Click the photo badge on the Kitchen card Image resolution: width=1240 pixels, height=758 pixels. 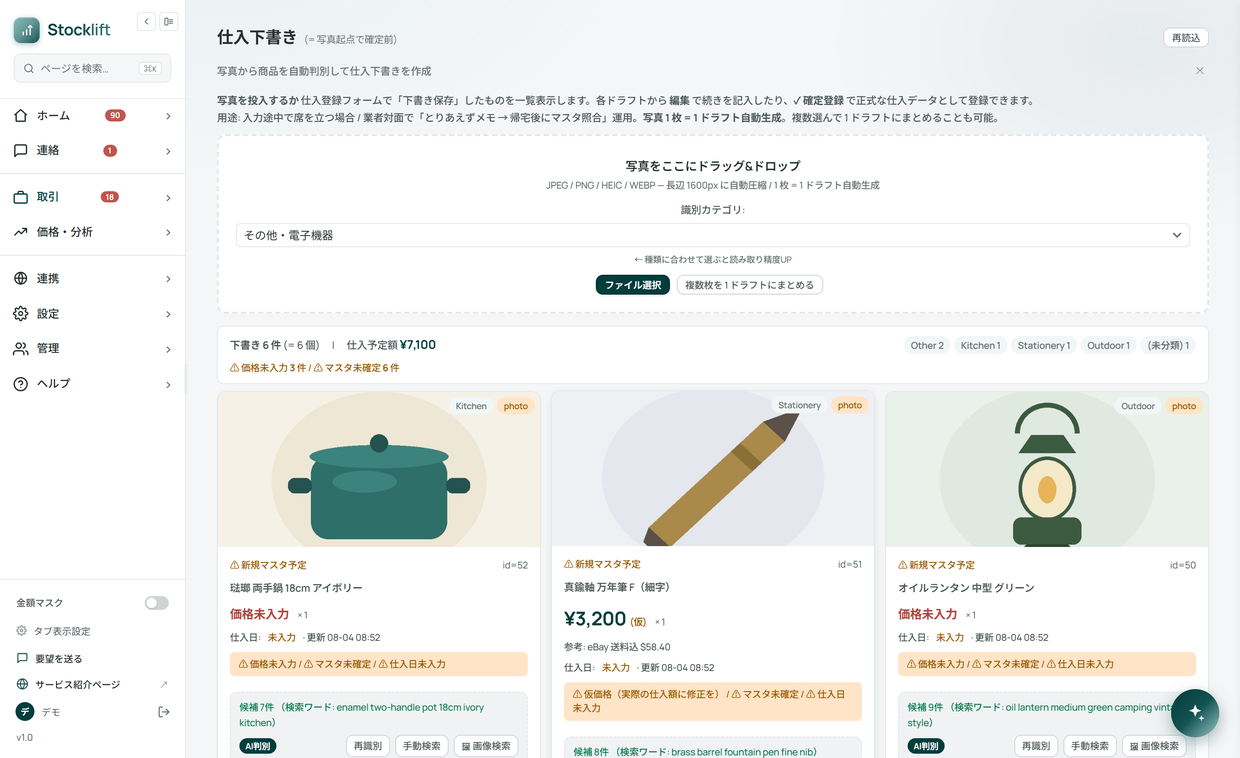click(x=516, y=406)
